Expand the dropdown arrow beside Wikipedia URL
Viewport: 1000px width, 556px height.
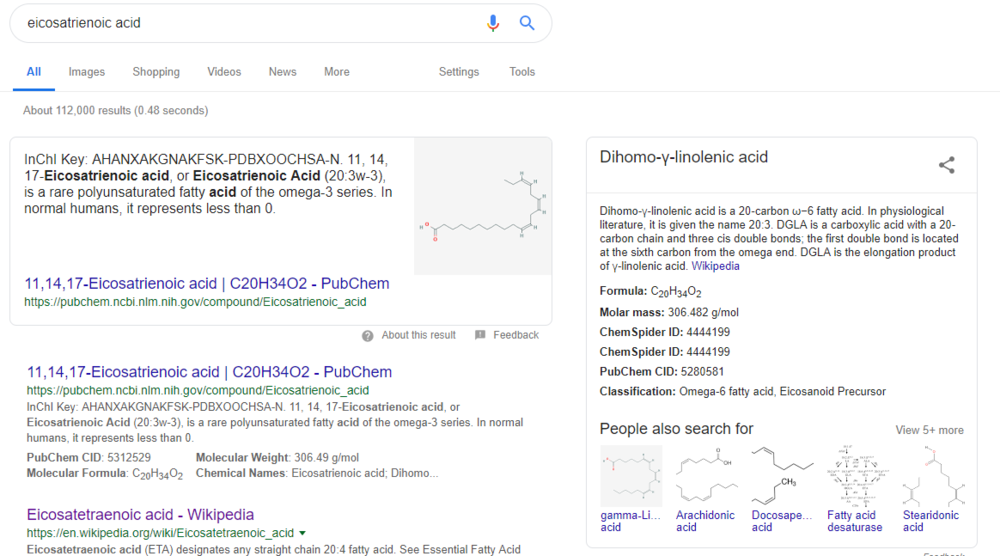coord(303,534)
